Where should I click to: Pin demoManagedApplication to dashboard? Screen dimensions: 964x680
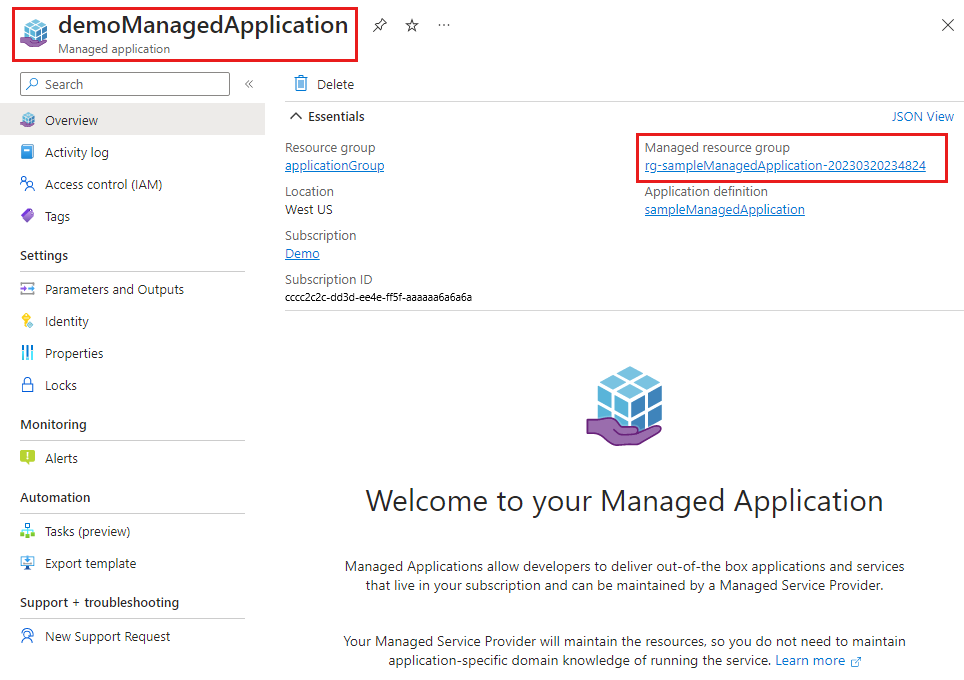380,25
